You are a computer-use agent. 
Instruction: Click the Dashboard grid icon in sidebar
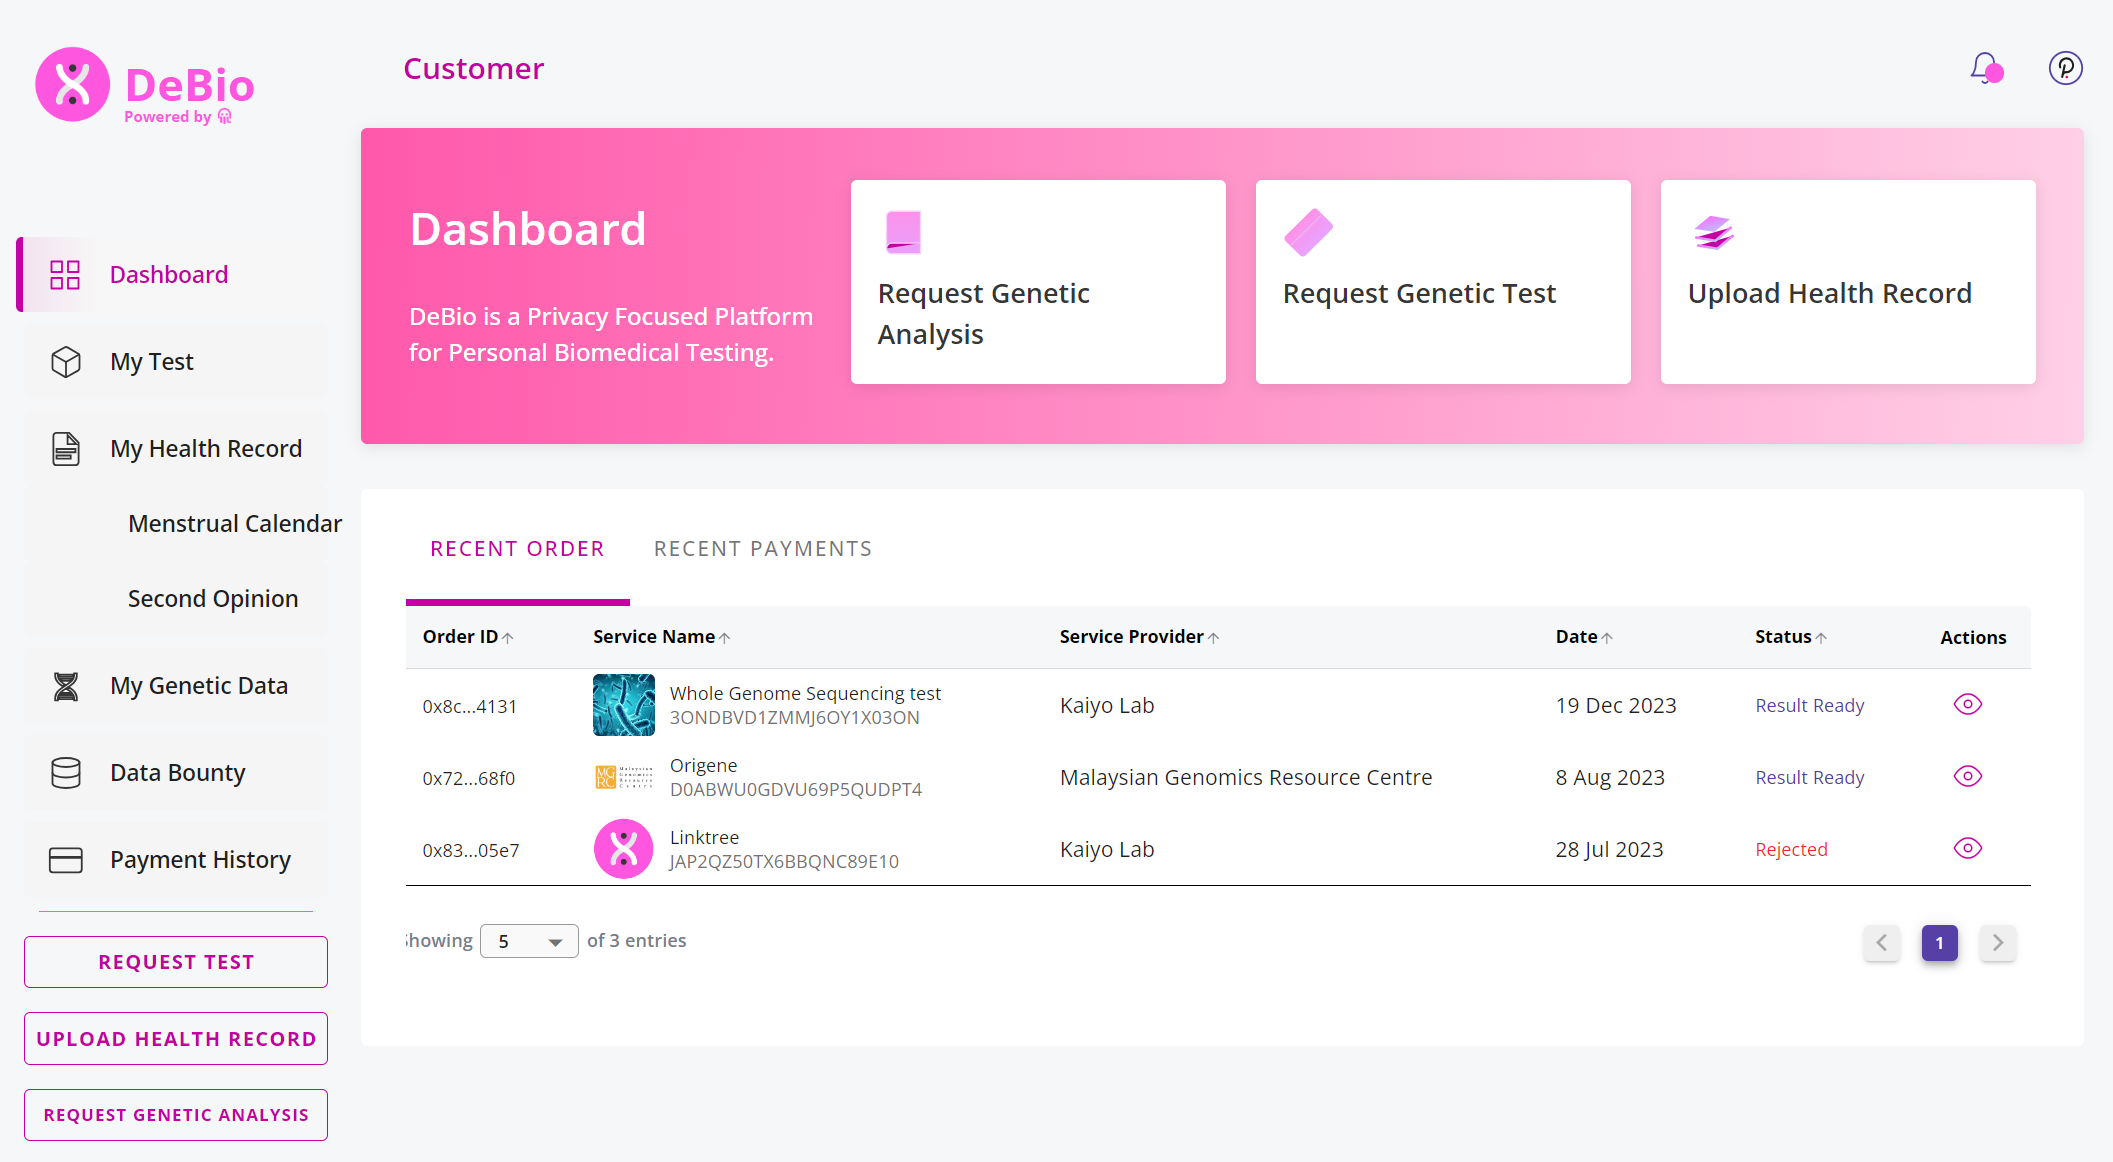(65, 275)
